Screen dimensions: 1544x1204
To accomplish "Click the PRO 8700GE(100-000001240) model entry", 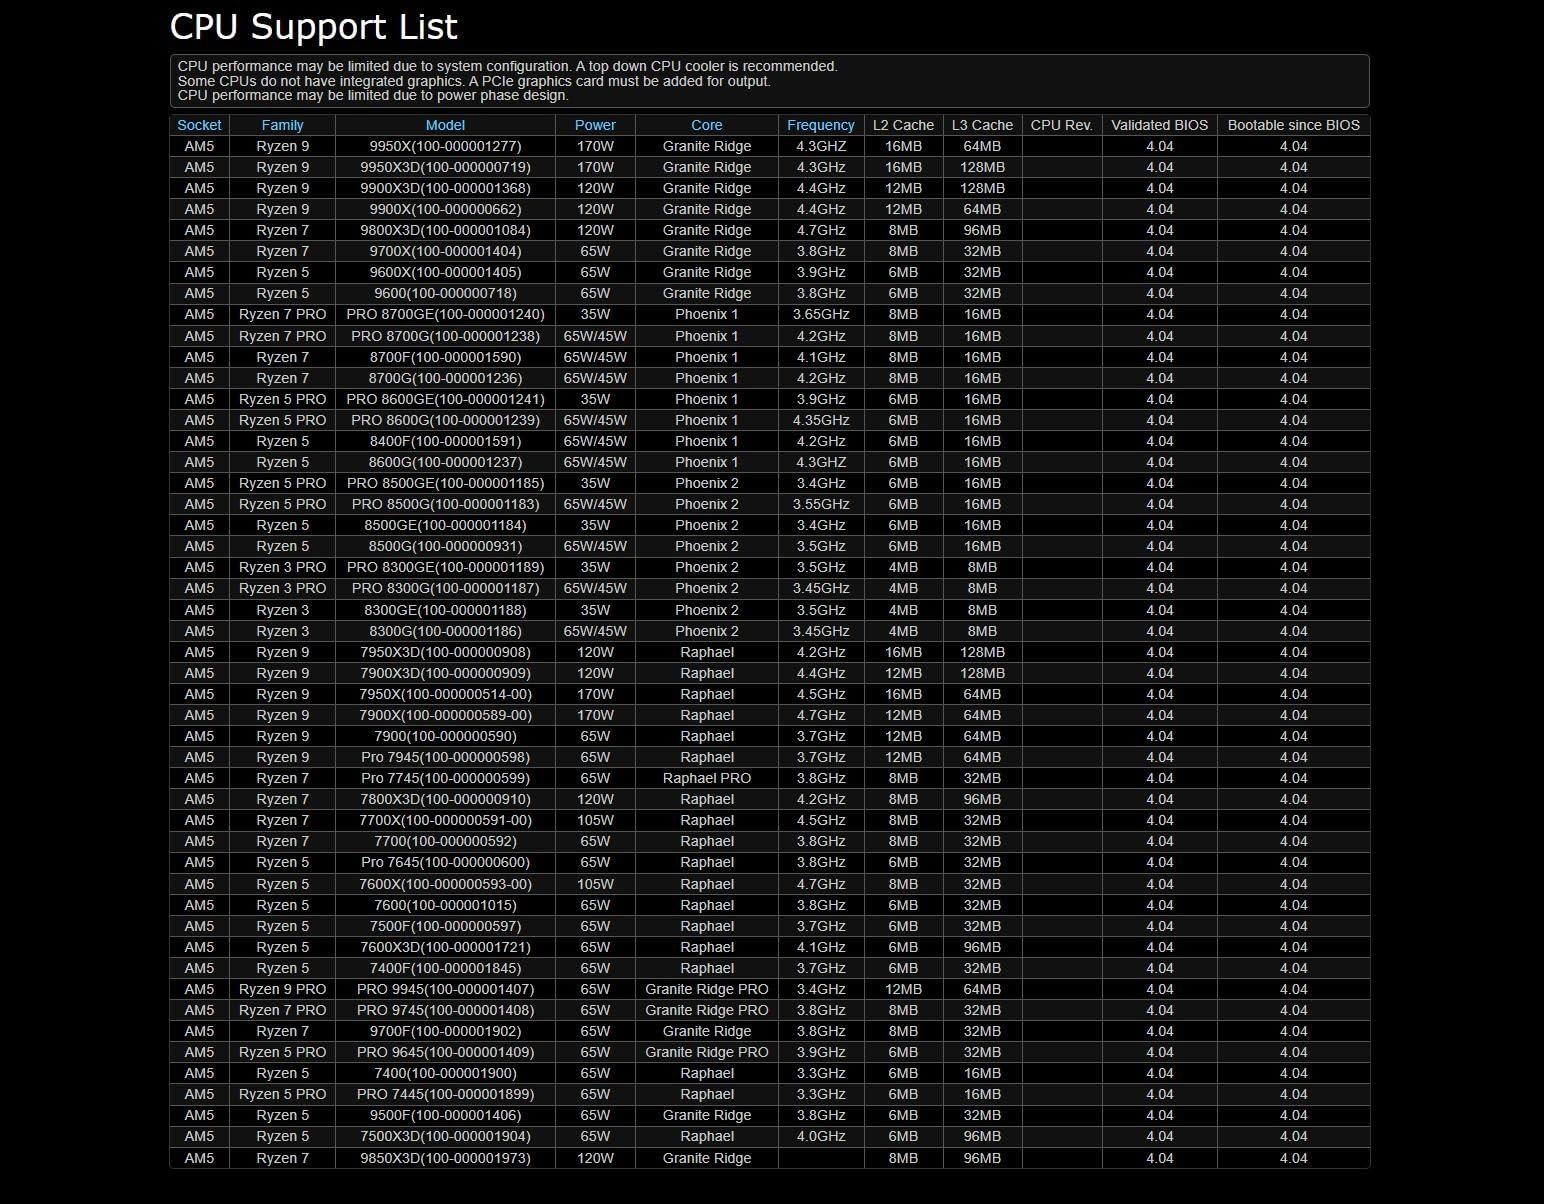I will pyautogui.click(x=445, y=314).
